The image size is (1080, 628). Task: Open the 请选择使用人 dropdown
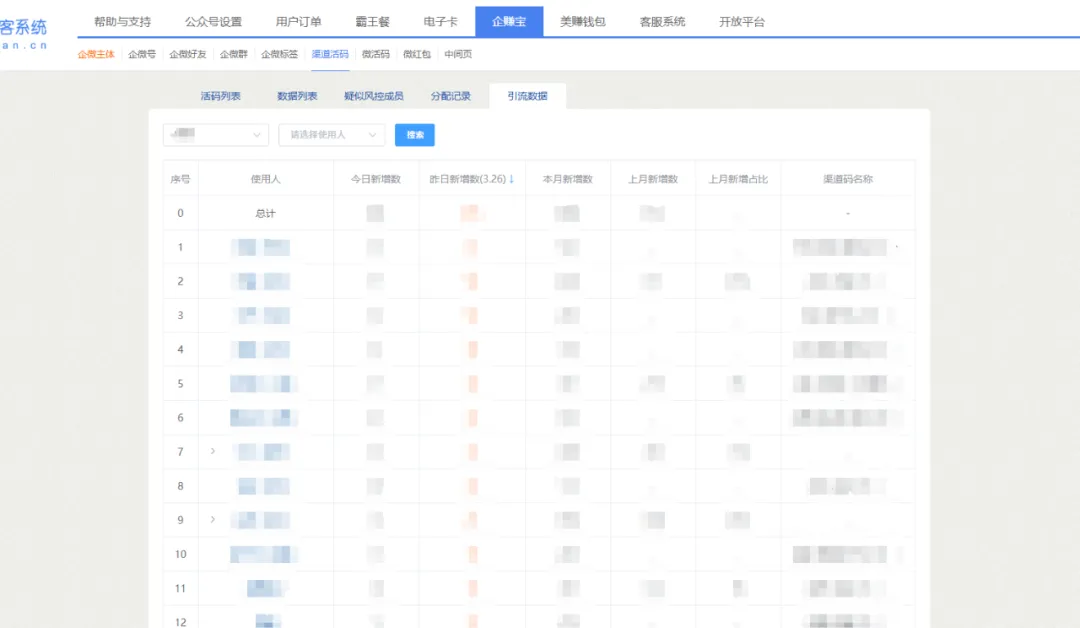pos(332,135)
